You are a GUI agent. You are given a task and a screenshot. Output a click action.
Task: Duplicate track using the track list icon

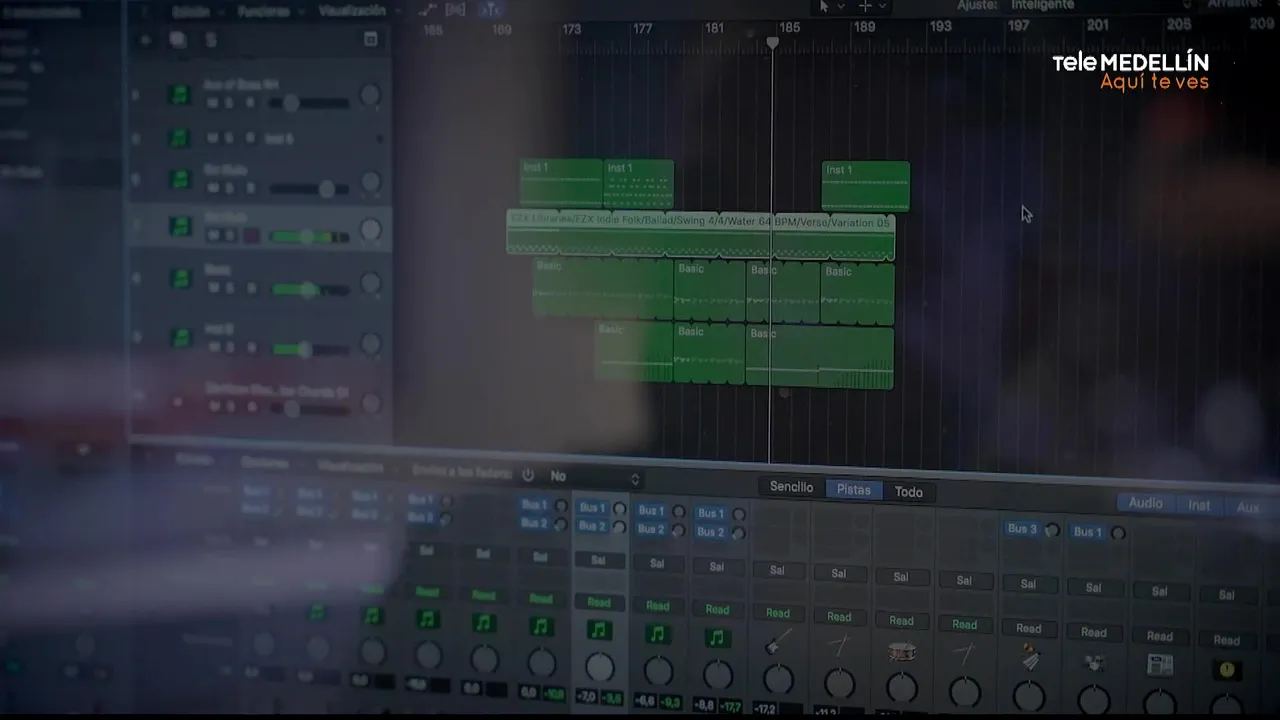pos(178,40)
